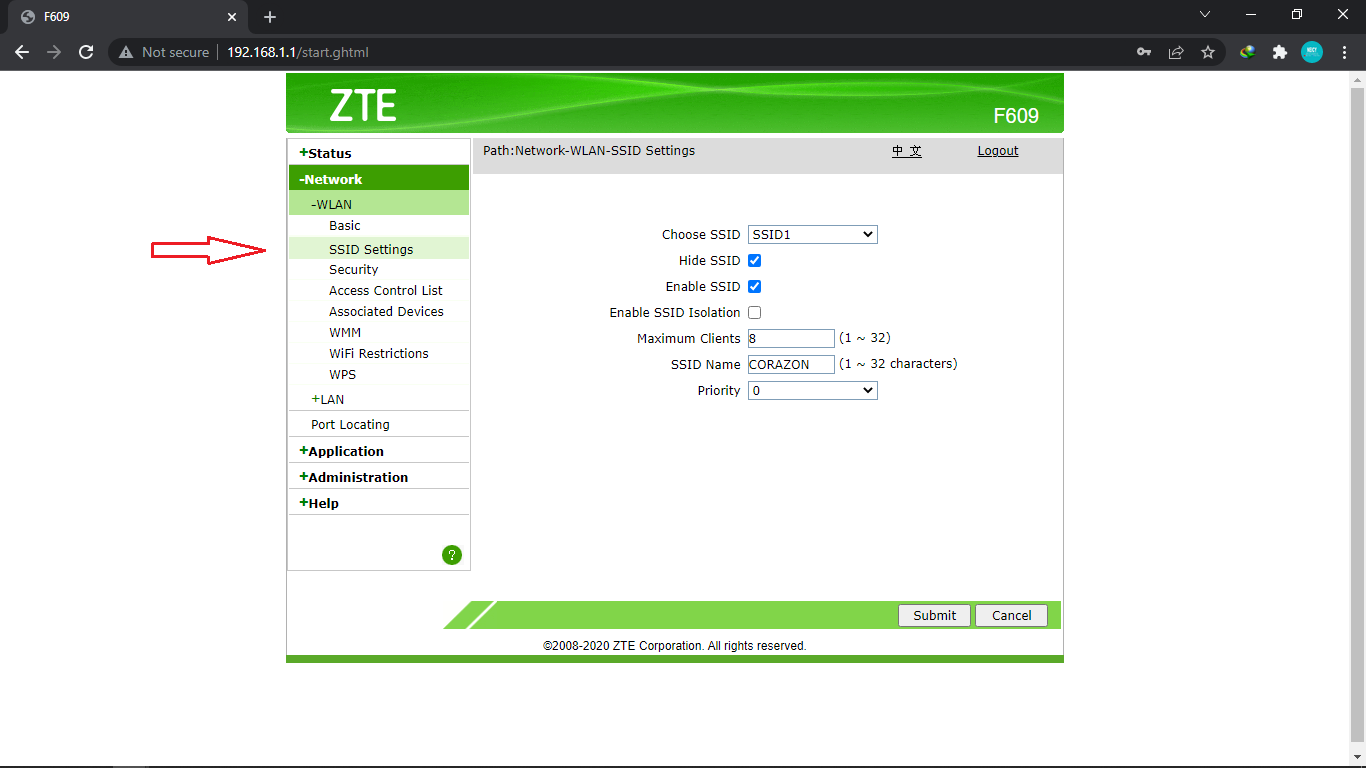1366x768 pixels.
Task: Open the saved passwords key icon
Action: (x=1144, y=52)
